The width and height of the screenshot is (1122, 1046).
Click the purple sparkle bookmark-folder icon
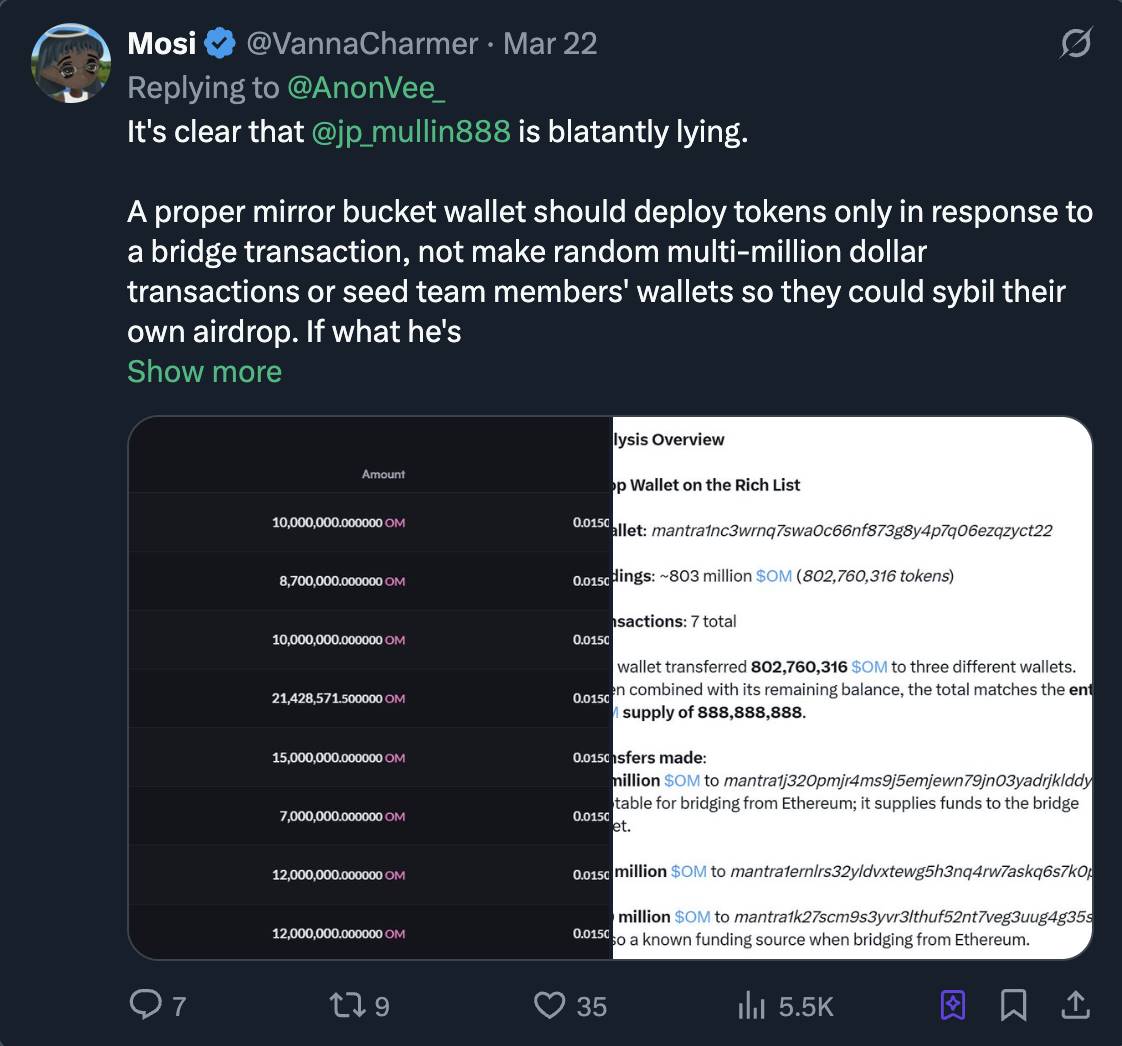click(x=952, y=1005)
